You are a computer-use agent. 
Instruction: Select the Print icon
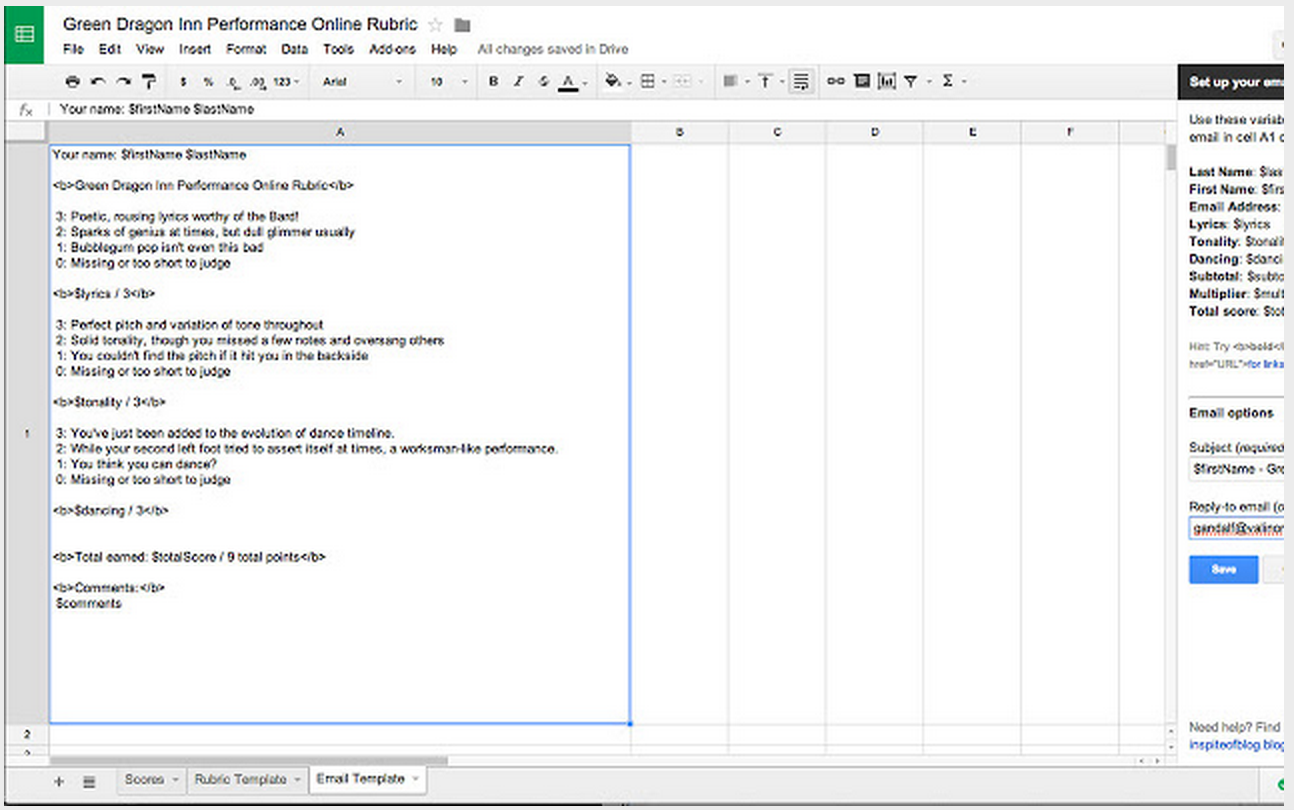pos(73,81)
